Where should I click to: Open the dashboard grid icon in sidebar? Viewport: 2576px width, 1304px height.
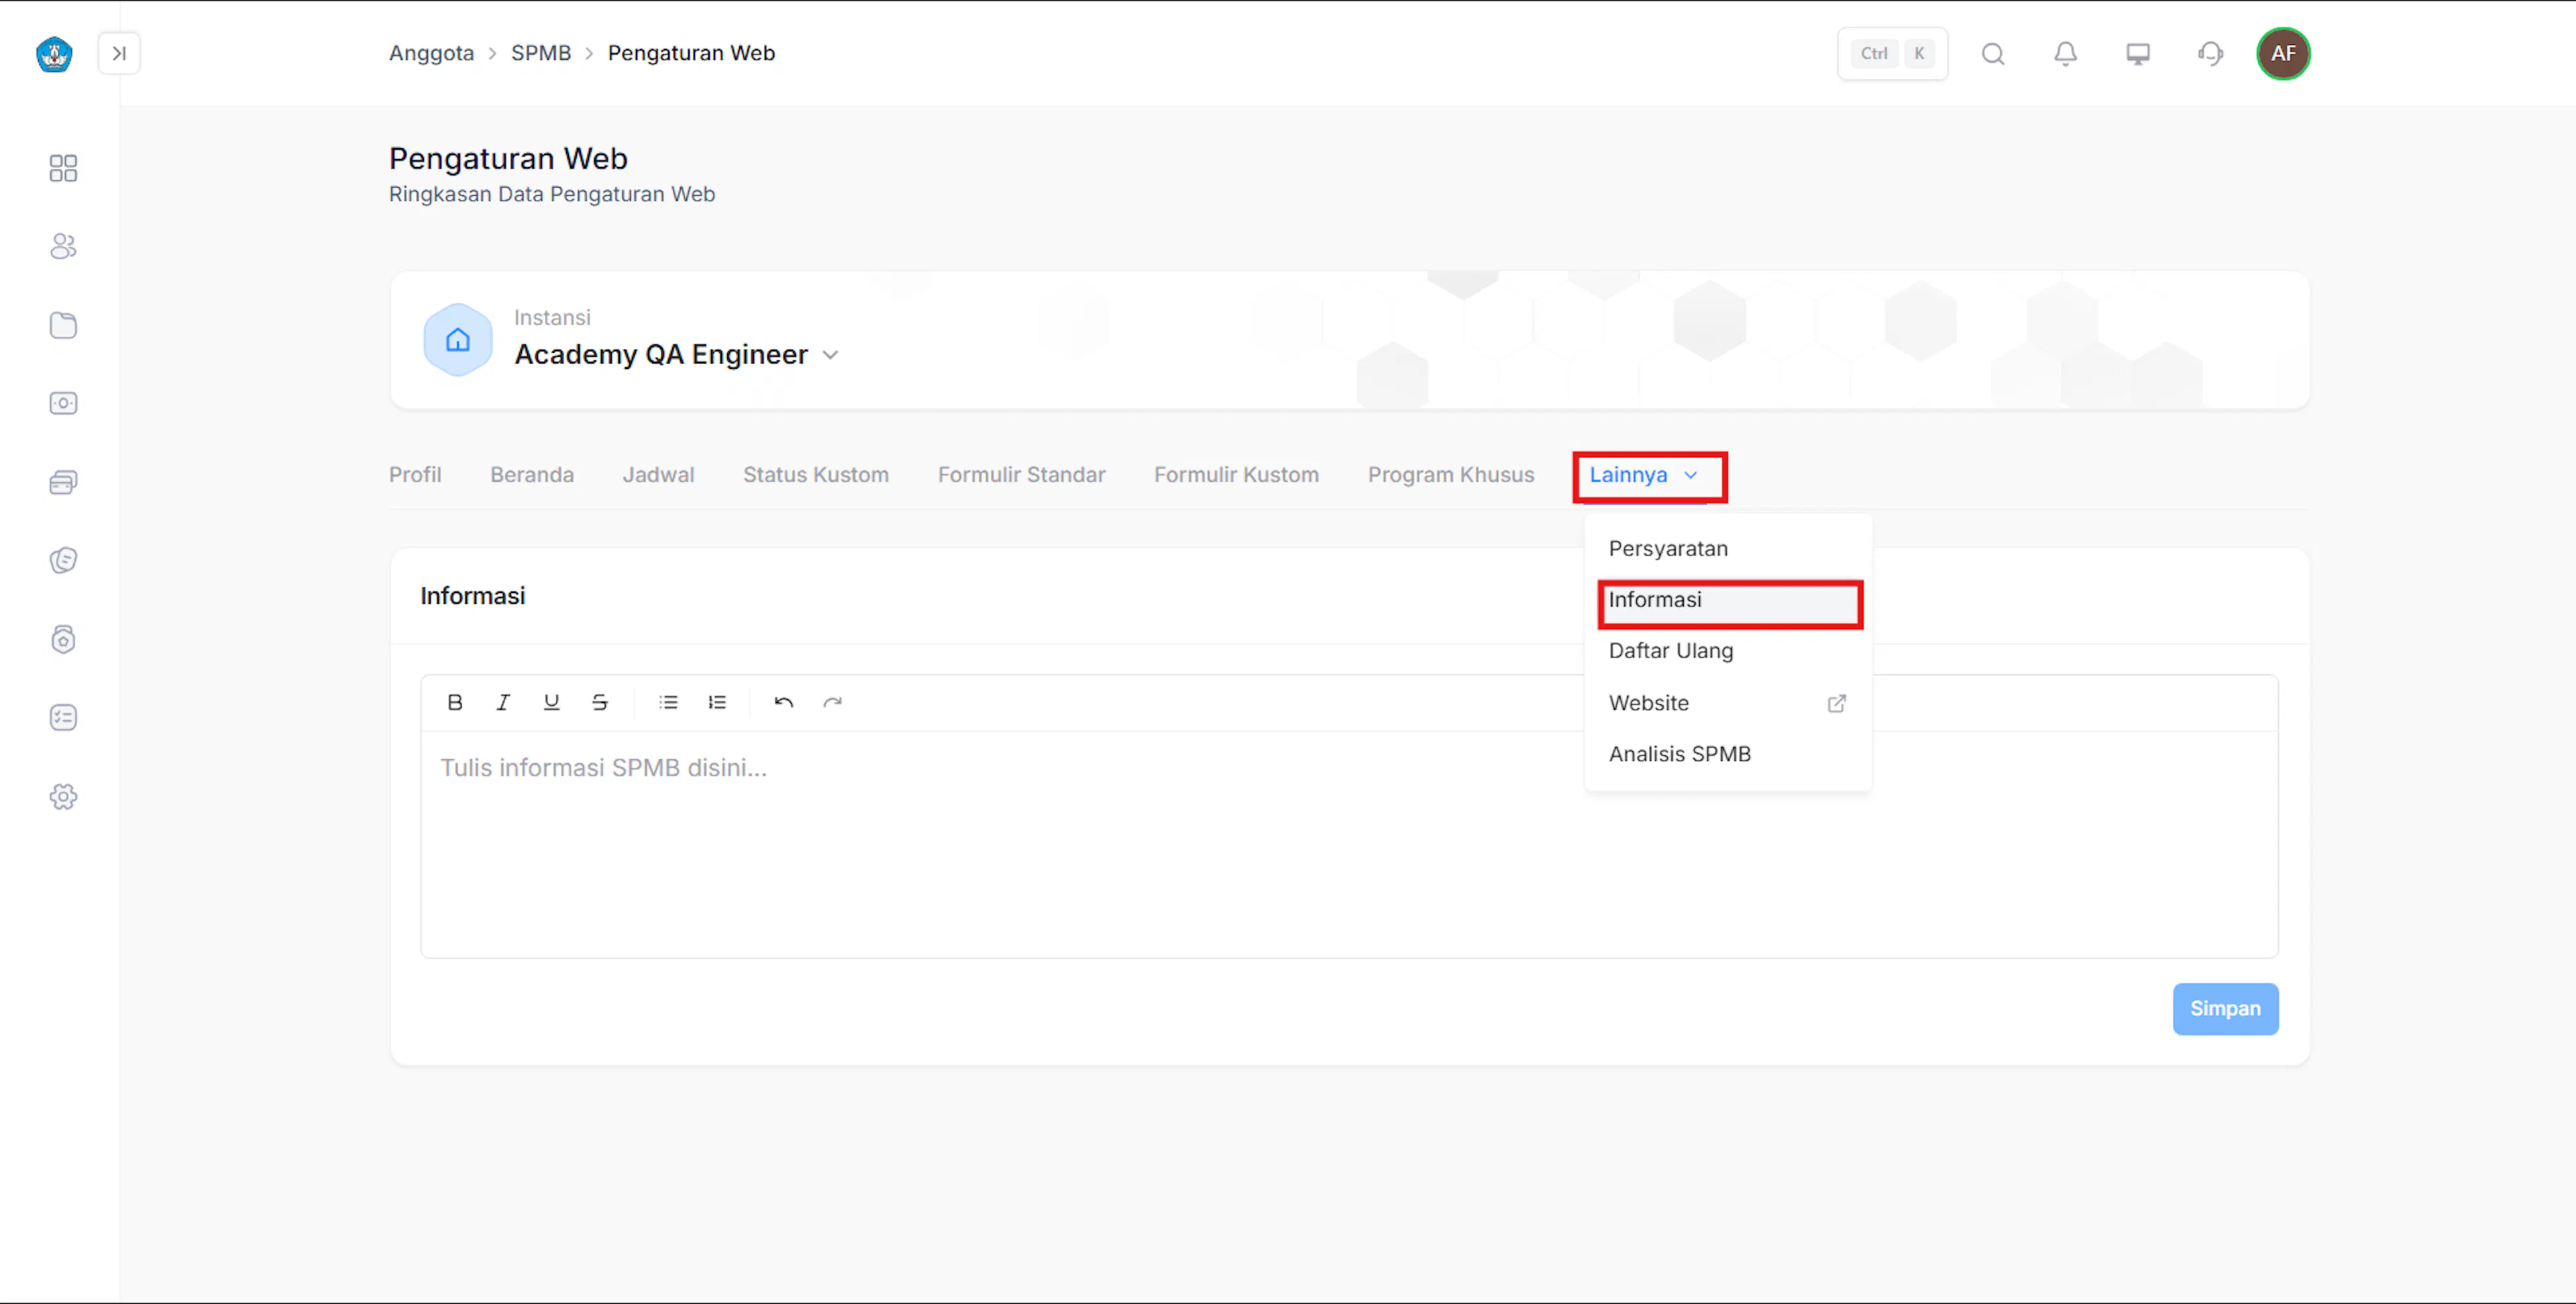pos(63,168)
